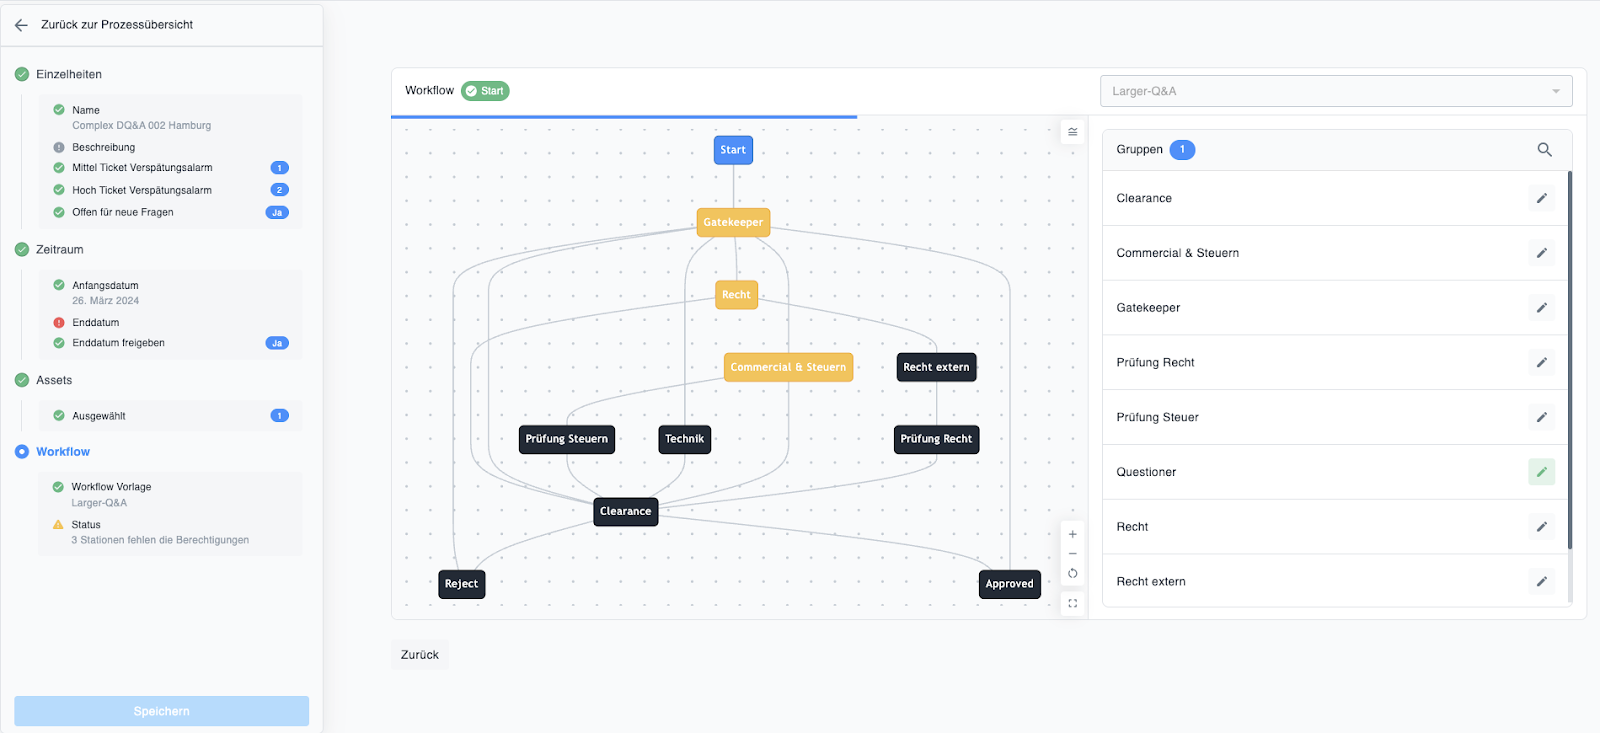Click the Zeitraum green check icon
1600x733 pixels.
[x=22, y=250]
